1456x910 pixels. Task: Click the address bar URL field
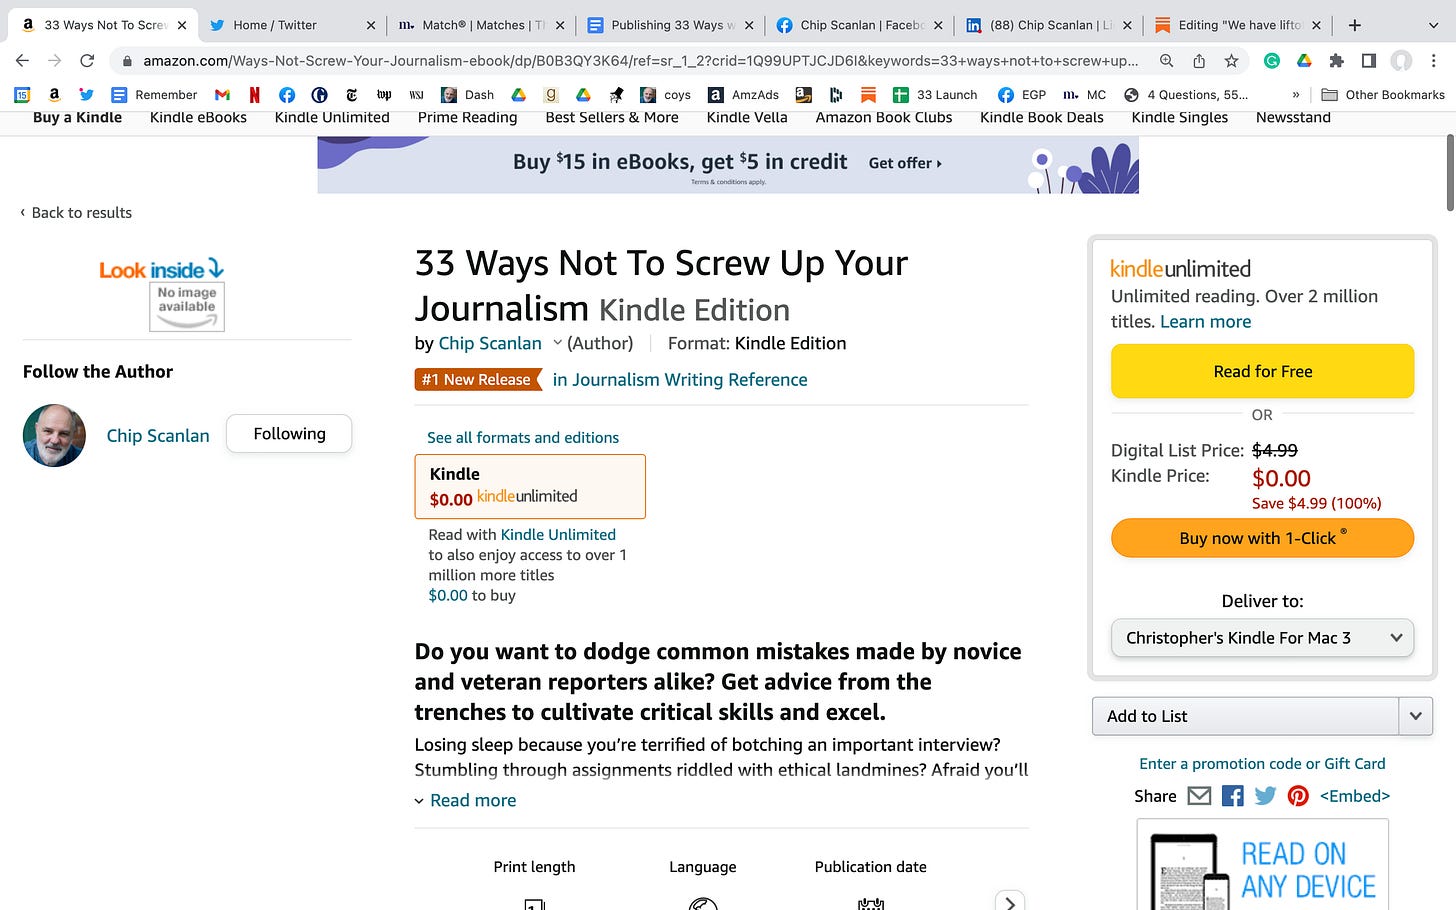click(640, 61)
